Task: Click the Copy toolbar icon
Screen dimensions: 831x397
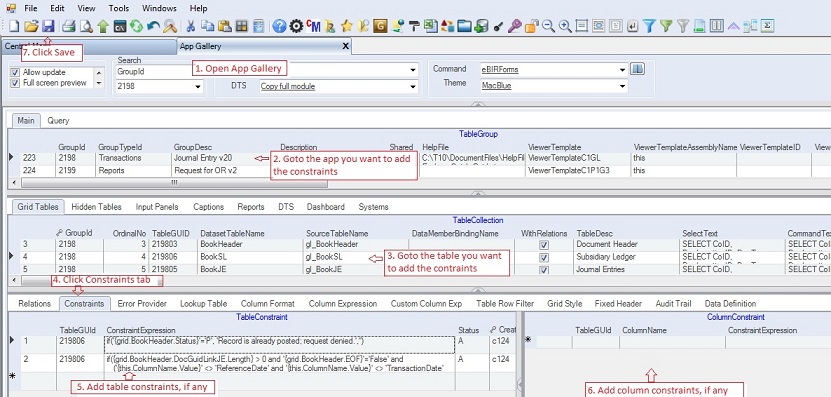Action: tap(208, 26)
